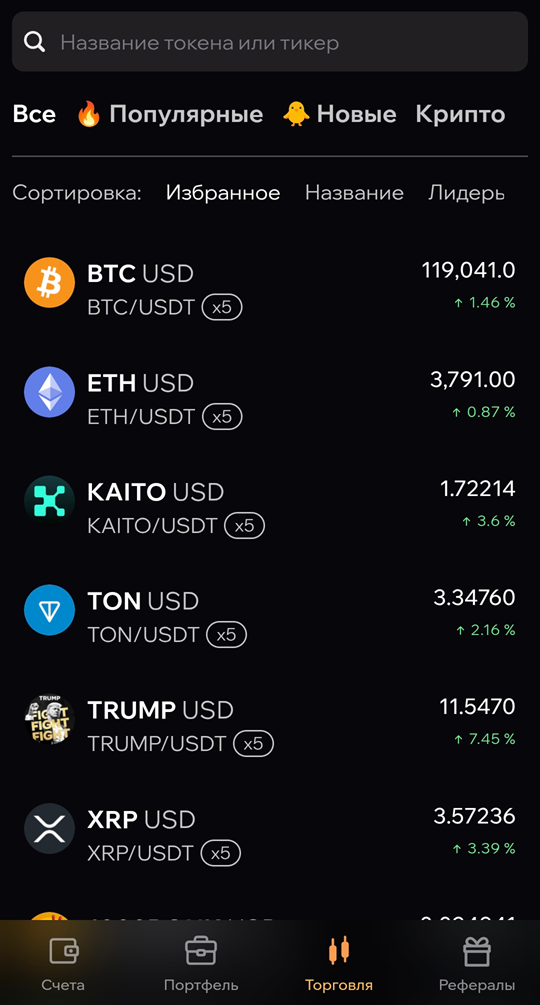Tap the XRP coin icon
This screenshot has width=540, height=1005.
tap(49, 829)
